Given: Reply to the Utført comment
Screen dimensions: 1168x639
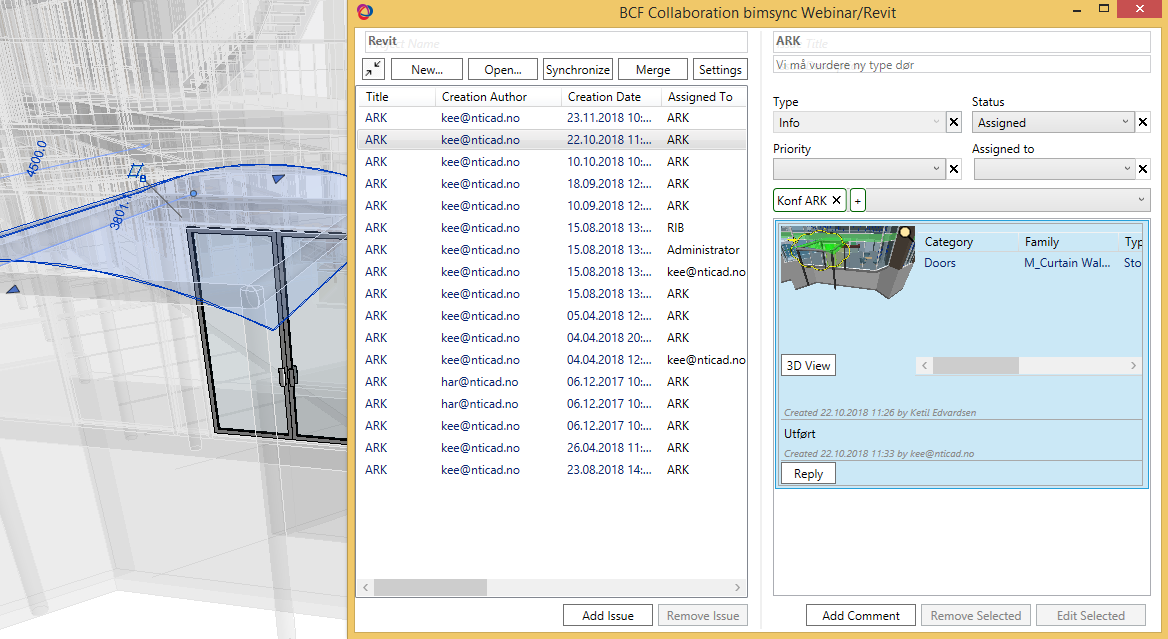Looking at the screenshot, I should (x=808, y=472).
